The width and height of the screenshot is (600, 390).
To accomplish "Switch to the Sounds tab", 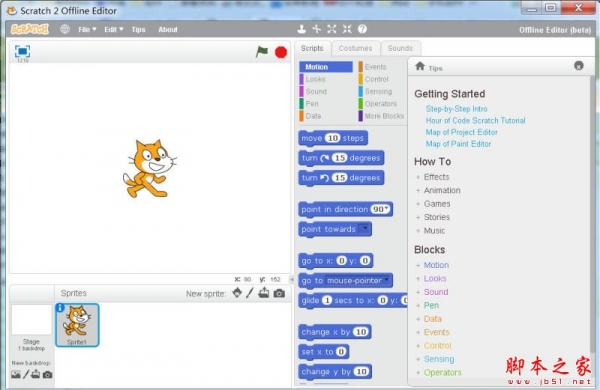I will (400, 49).
